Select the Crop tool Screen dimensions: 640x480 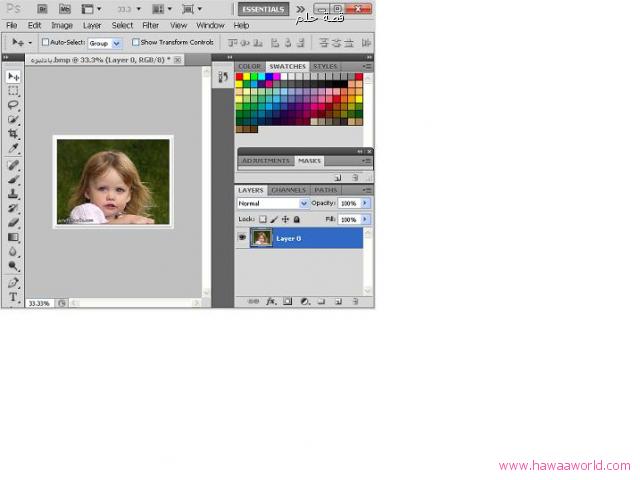(x=14, y=134)
